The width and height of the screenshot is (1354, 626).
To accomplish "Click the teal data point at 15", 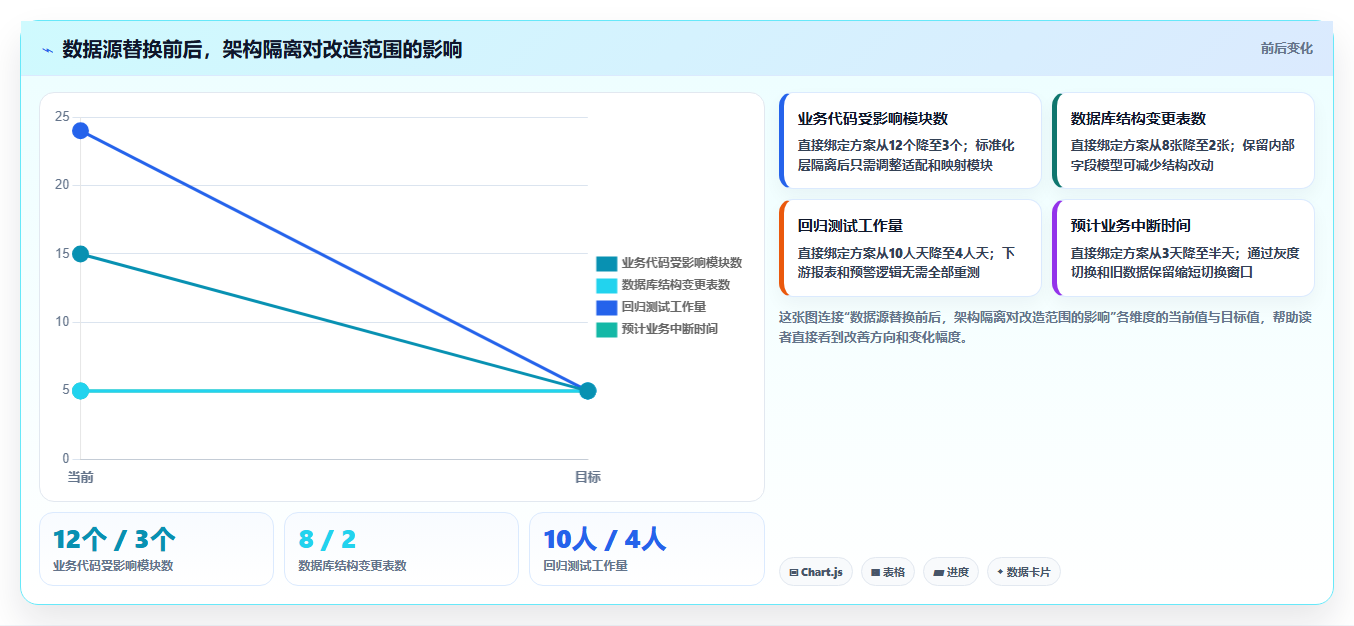I will tap(80, 254).
